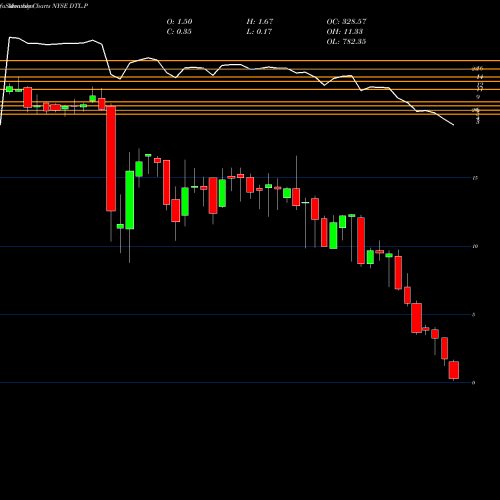Select the last red candlestick near zero
This screenshot has height=500, width=500.
point(454,370)
